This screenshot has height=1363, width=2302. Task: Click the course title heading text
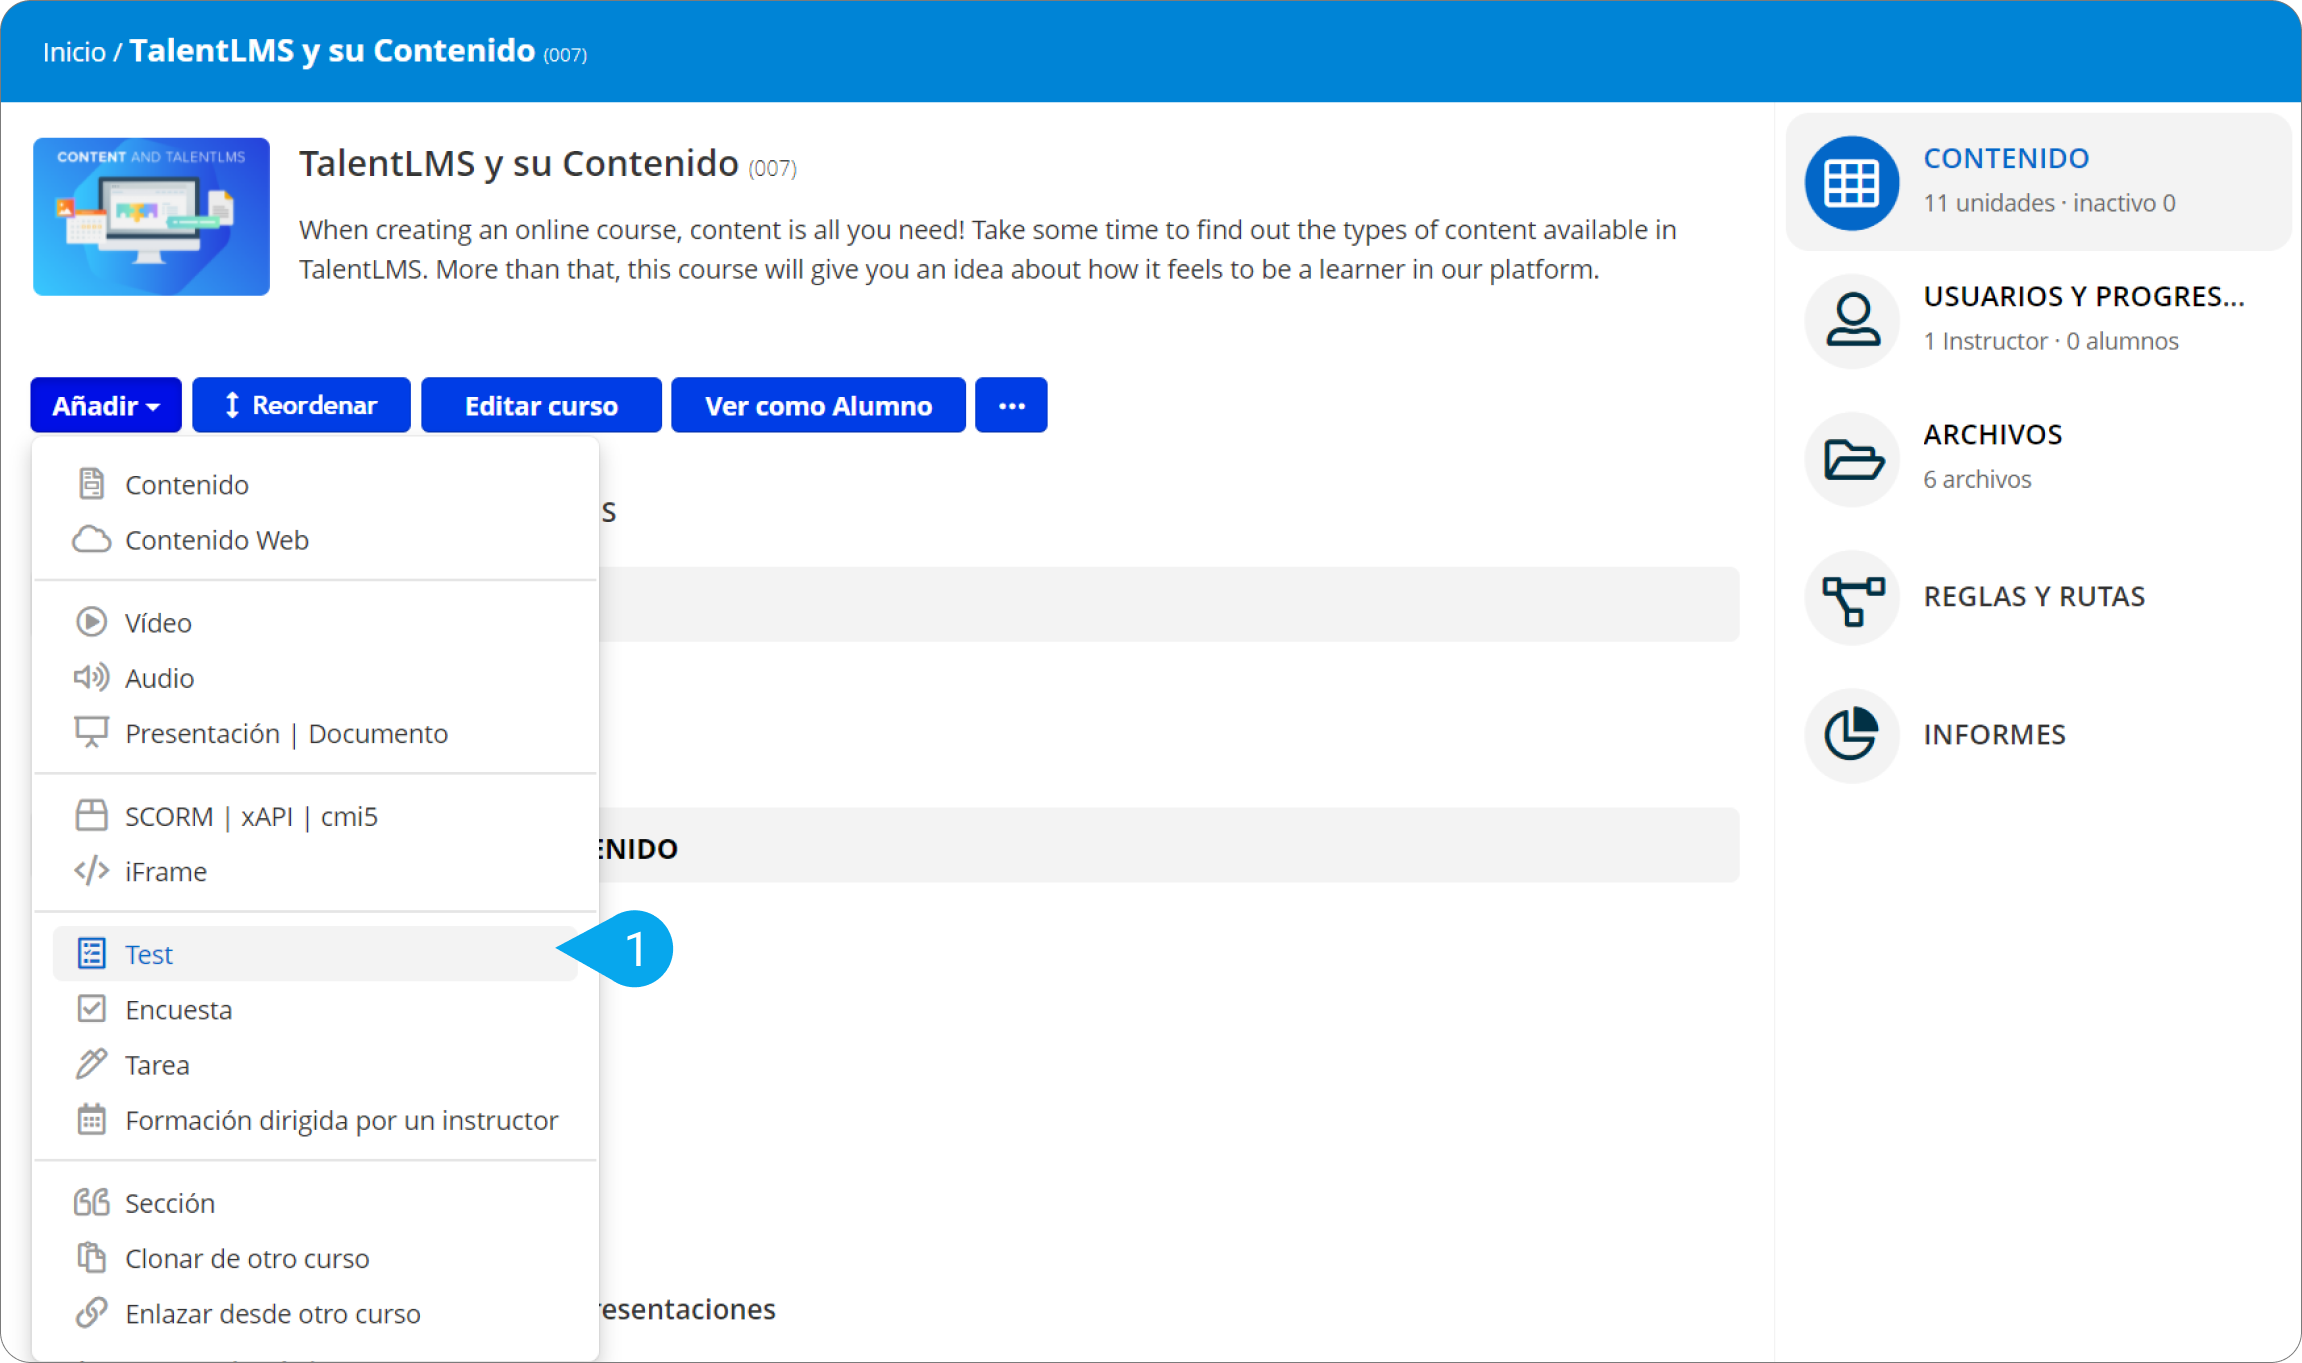coord(519,163)
